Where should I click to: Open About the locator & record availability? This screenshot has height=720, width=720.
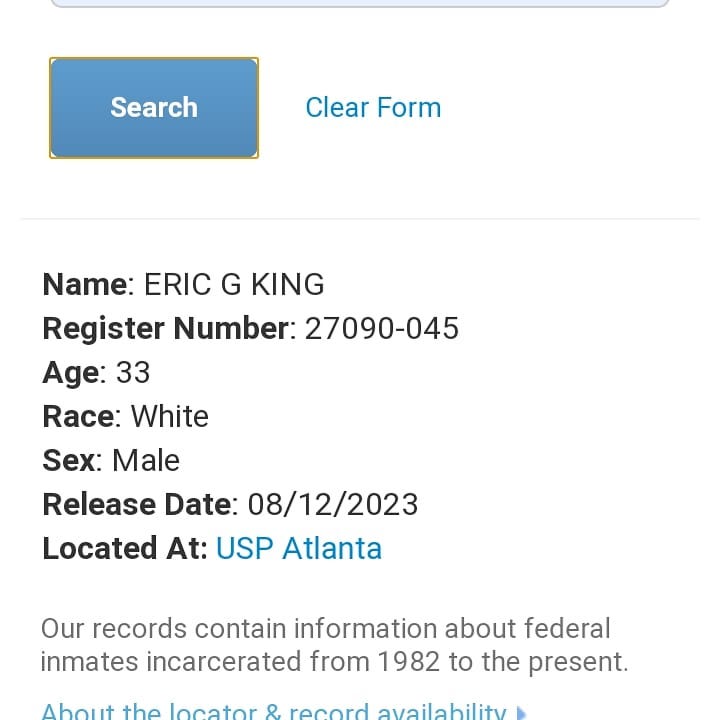click(x=274, y=712)
